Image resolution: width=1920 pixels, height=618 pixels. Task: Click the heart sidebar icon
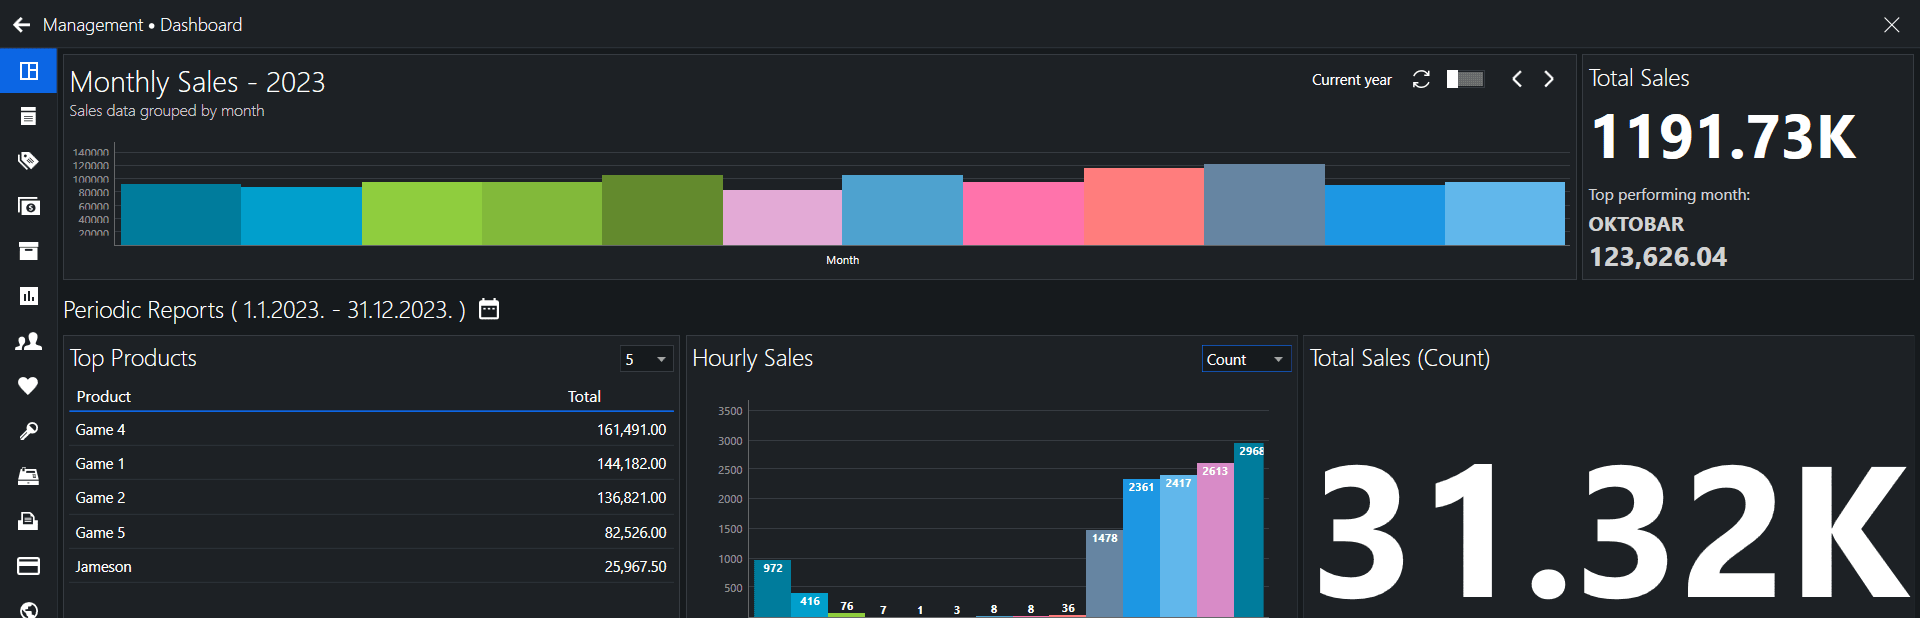tap(29, 386)
